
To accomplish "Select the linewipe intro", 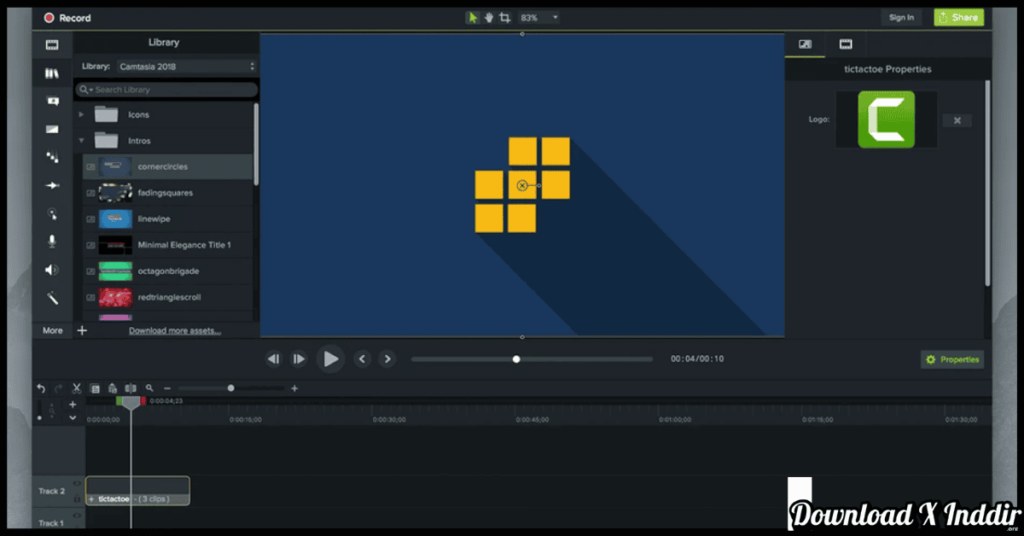I will point(168,219).
